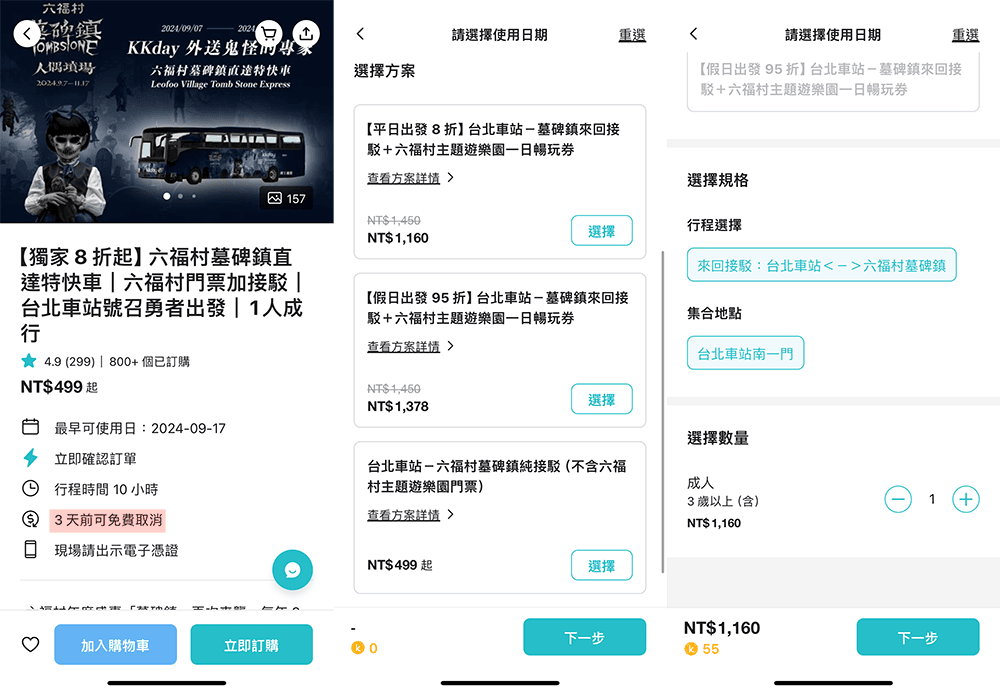Select the 來回接駁 itinerary option
This screenshot has height=692, width=1000.
(821, 265)
